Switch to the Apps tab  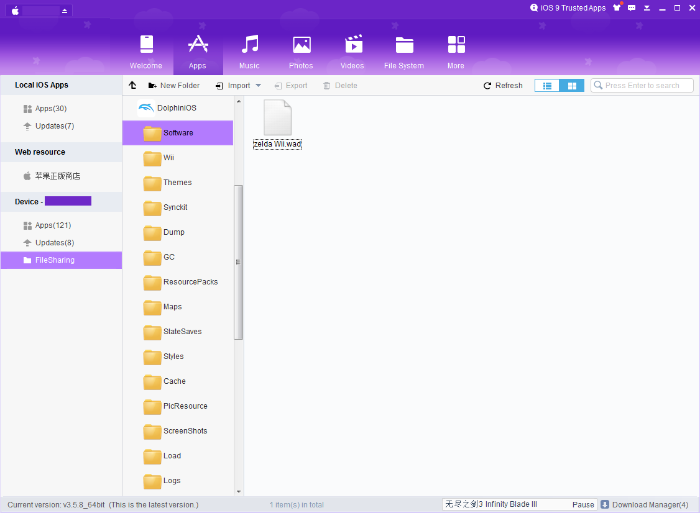point(197,52)
